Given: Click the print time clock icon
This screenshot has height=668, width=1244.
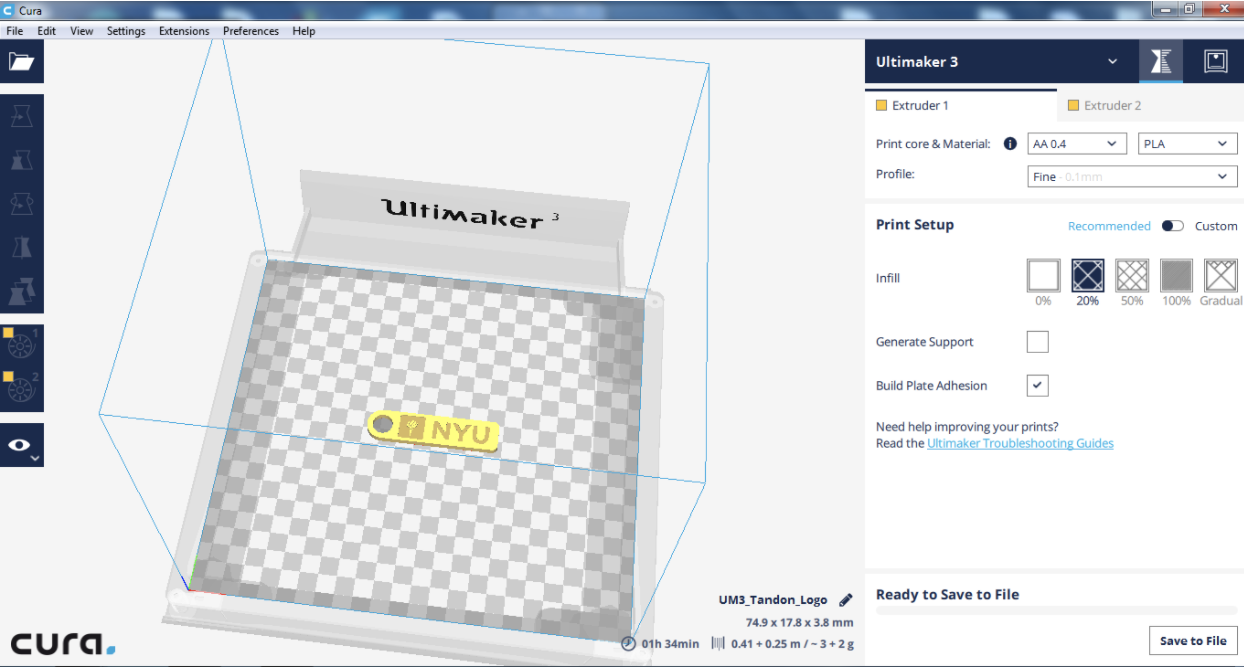Looking at the screenshot, I should click(x=628, y=643).
